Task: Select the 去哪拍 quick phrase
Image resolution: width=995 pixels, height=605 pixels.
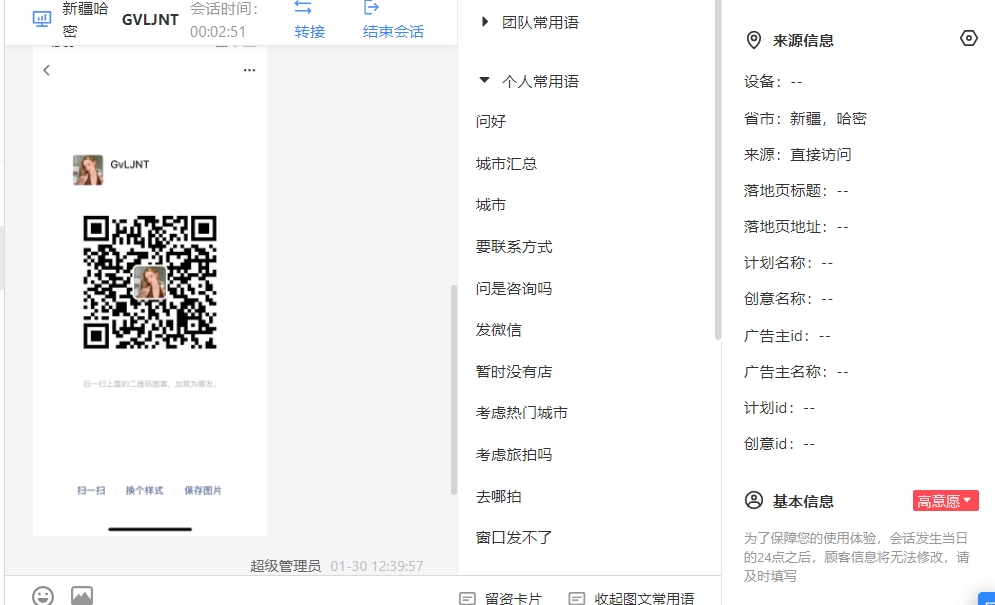Action: pos(499,497)
